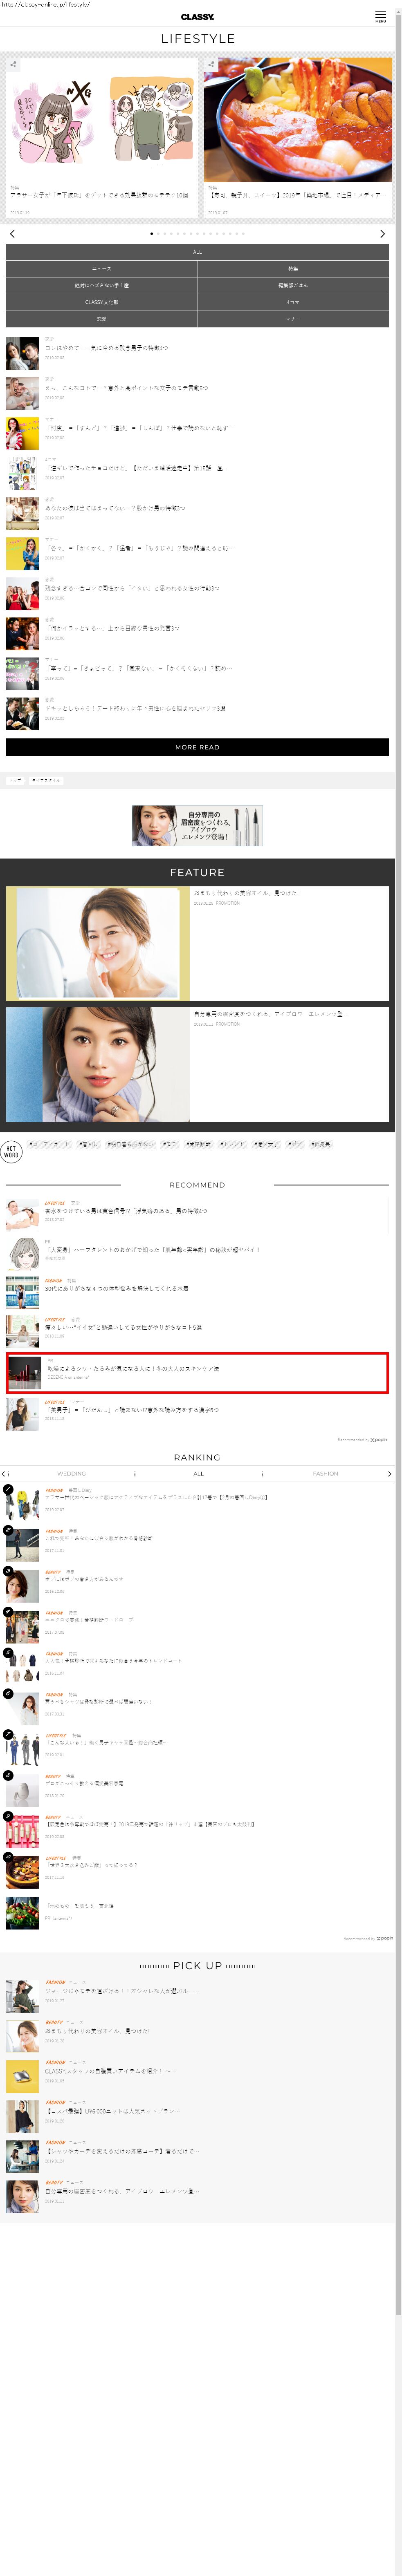Viewport: 402px width, 2576px height.
Task: Go to the previous carousel slide
Action: tap(12, 234)
